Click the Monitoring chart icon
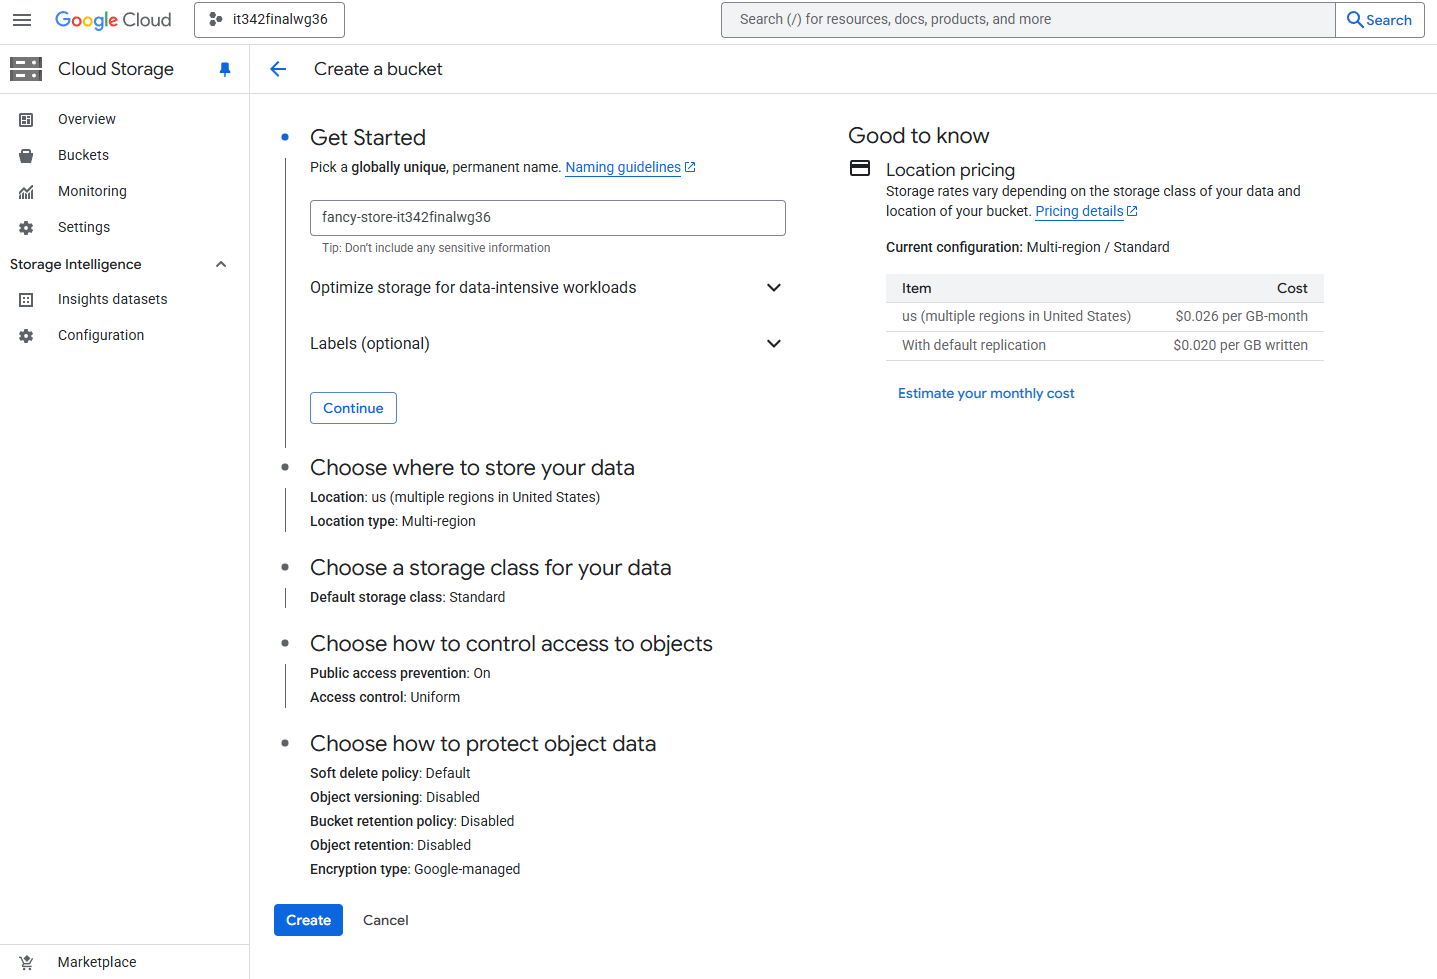The image size is (1437, 979). [x=26, y=192]
